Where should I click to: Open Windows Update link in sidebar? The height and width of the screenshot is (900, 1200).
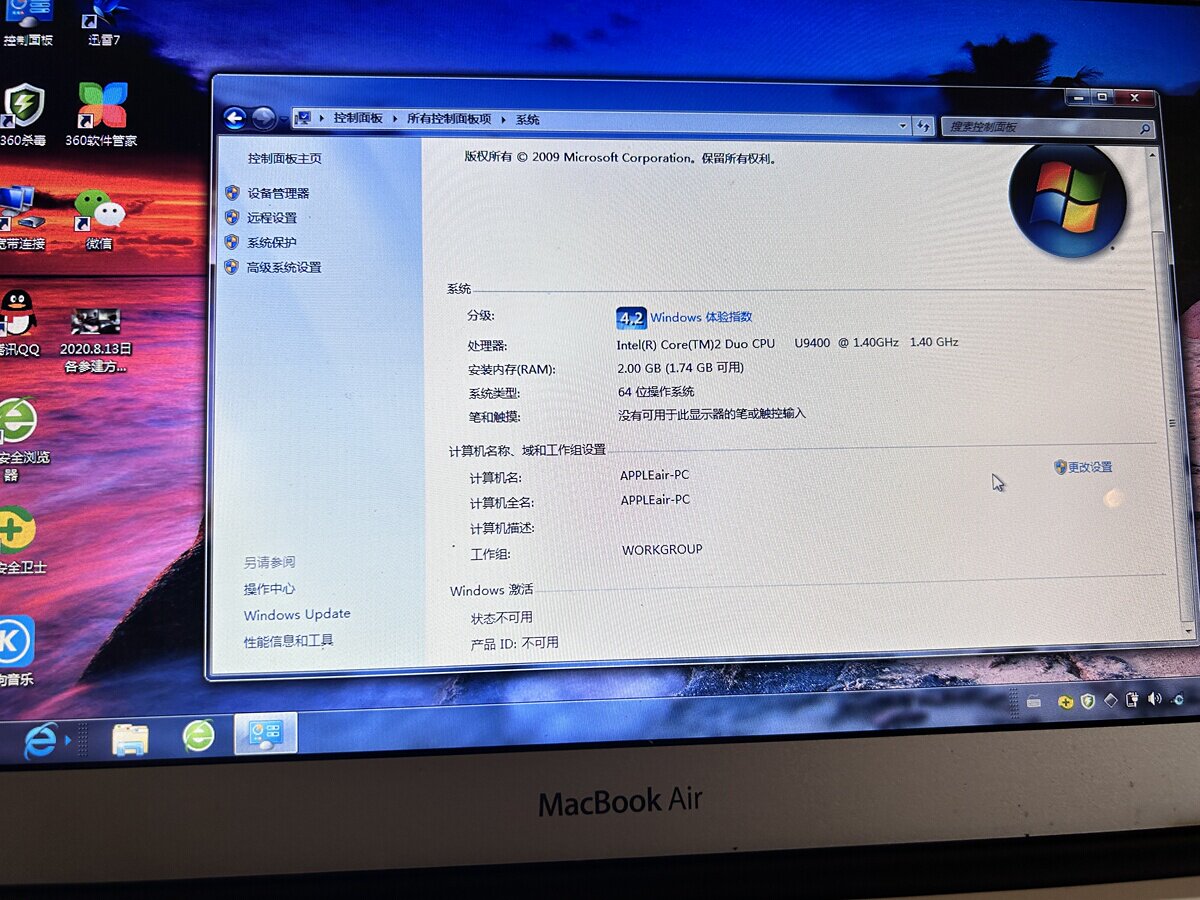tap(297, 614)
